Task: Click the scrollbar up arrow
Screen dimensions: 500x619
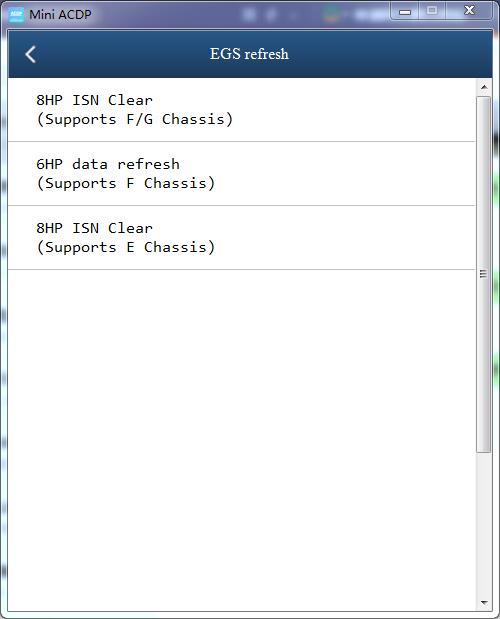Action: pyautogui.click(x=484, y=87)
